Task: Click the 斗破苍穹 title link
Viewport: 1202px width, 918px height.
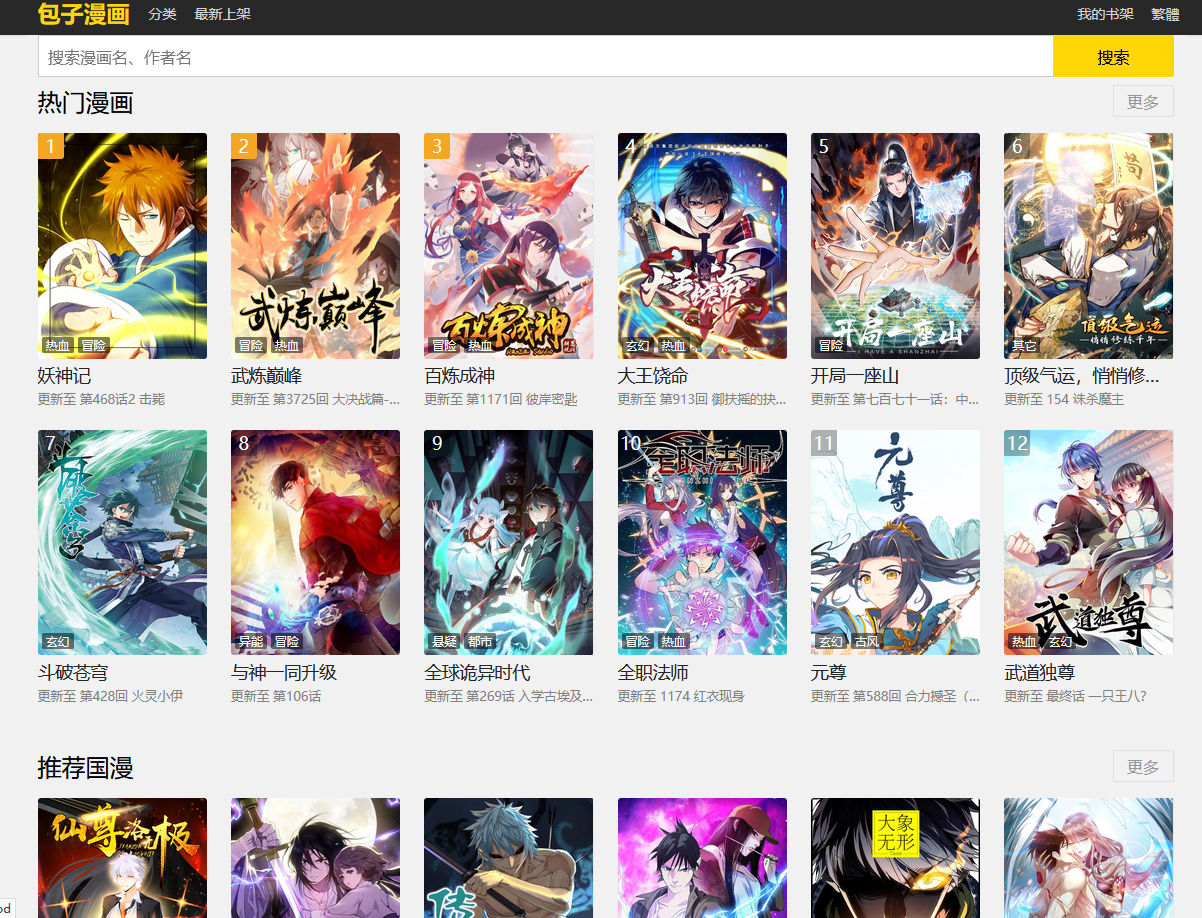Action: coord(73,673)
